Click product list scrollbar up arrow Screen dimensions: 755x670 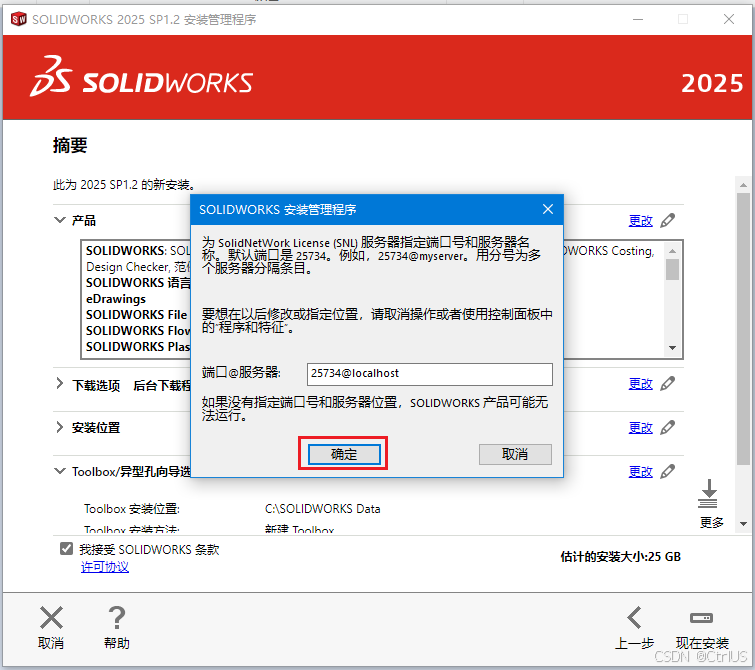click(x=673, y=251)
